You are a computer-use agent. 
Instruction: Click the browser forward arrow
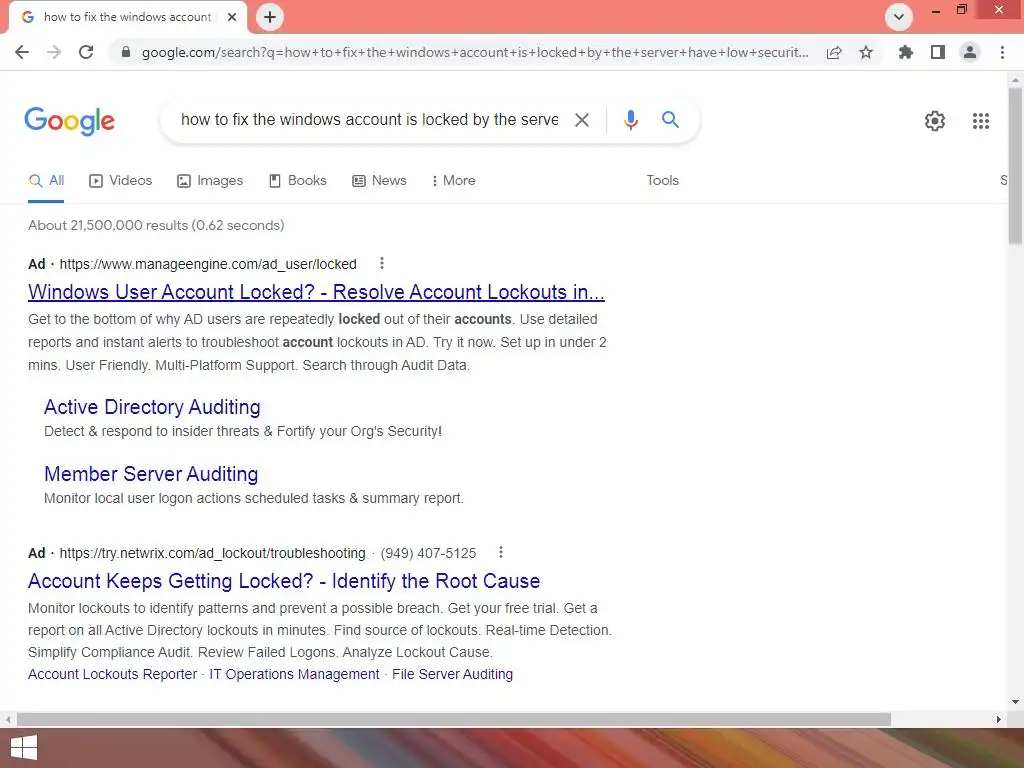tap(54, 52)
